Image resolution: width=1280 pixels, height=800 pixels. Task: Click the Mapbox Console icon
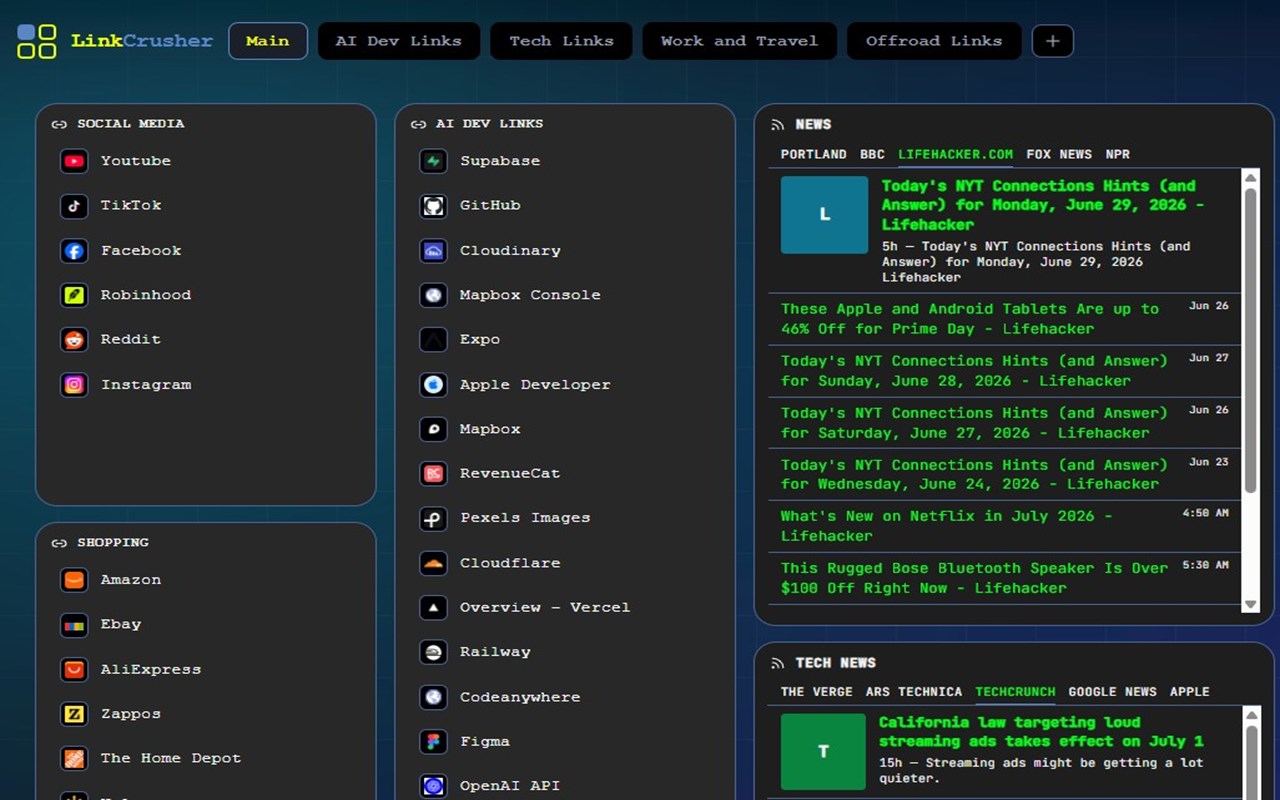(433, 295)
